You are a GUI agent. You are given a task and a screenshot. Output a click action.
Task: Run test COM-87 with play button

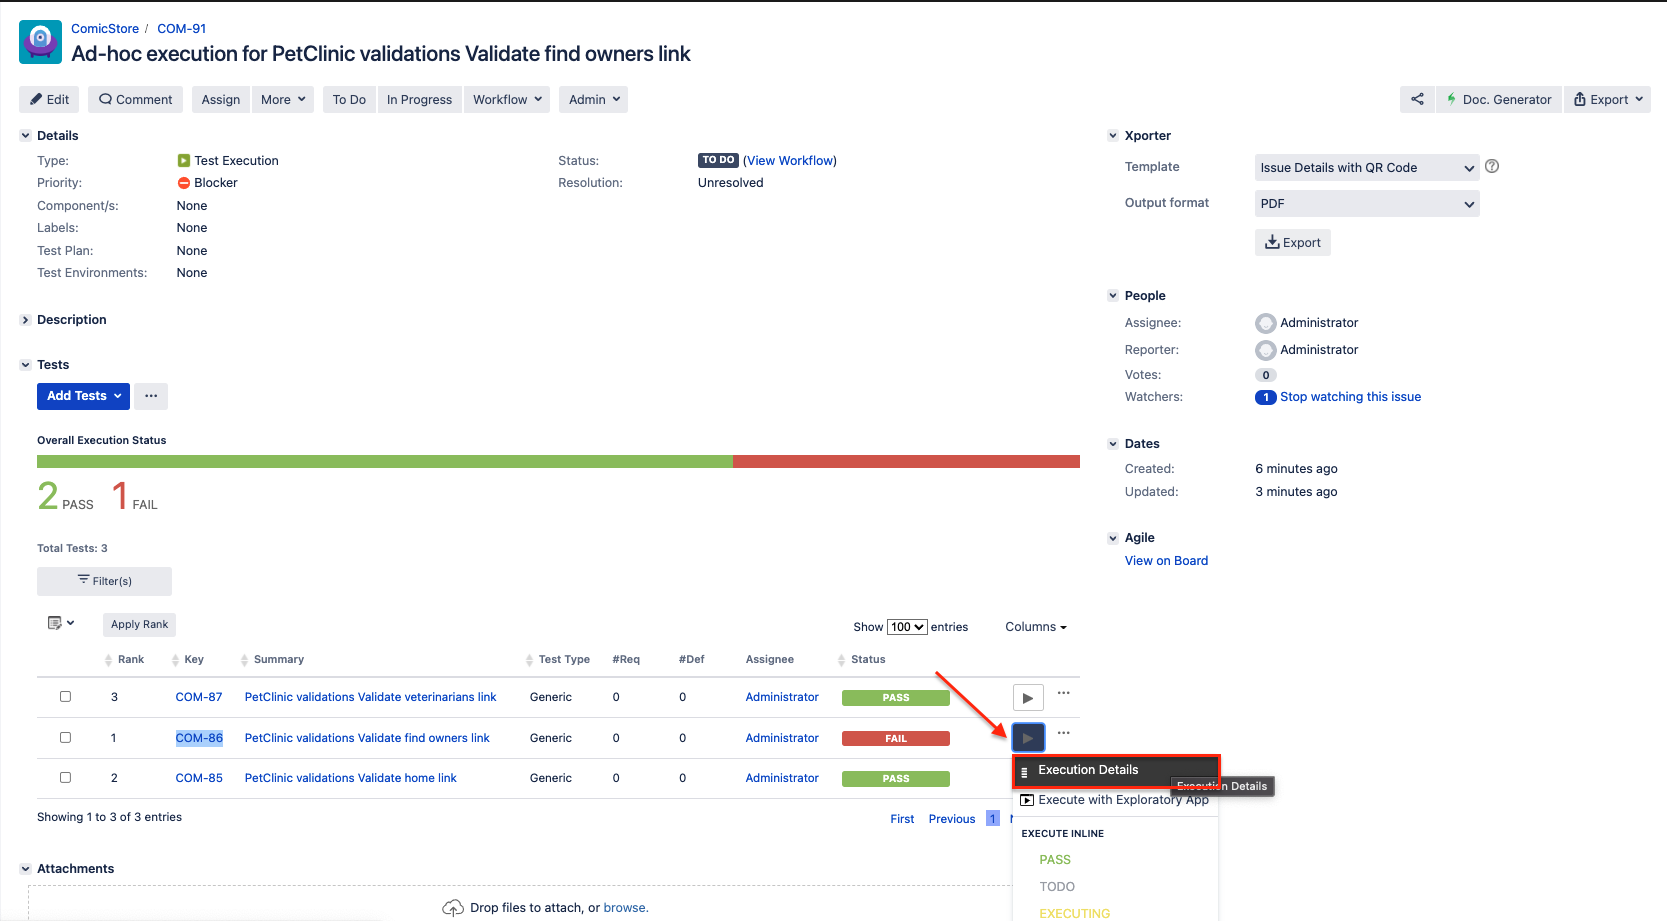coord(1028,698)
